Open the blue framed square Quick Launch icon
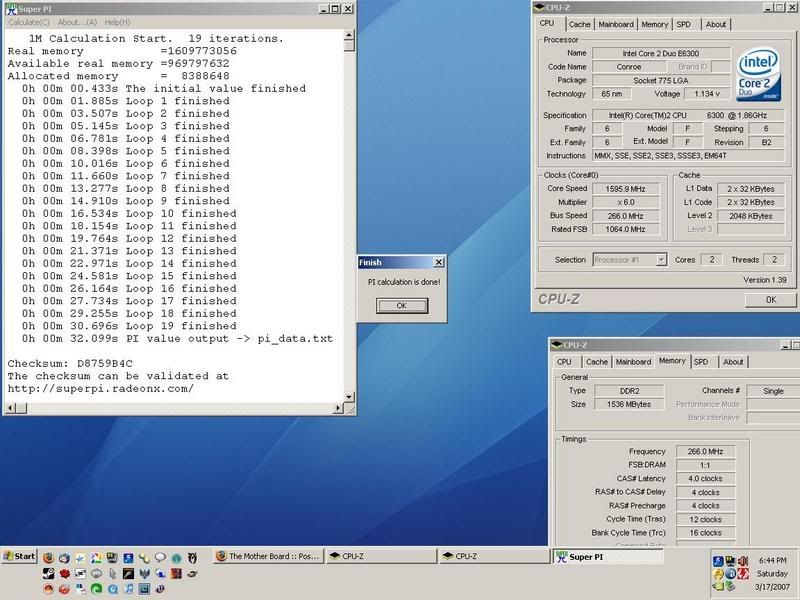This screenshot has width=800, height=600. [144, 589]
